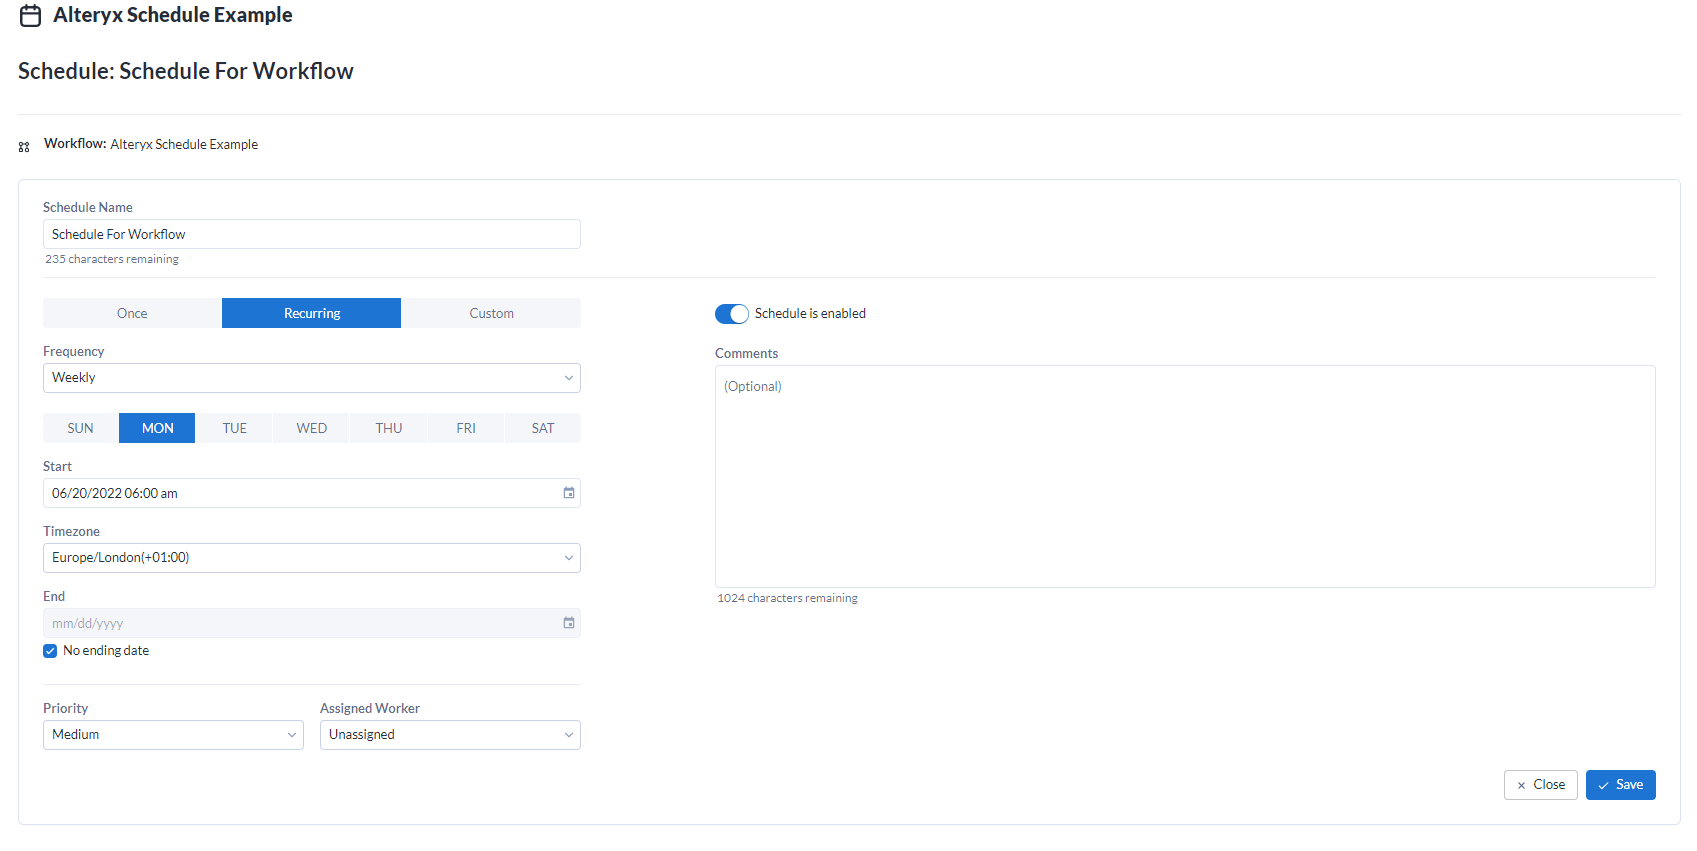
Task: Click the 'No ending date' label text
Action: [x=106, y=651]
